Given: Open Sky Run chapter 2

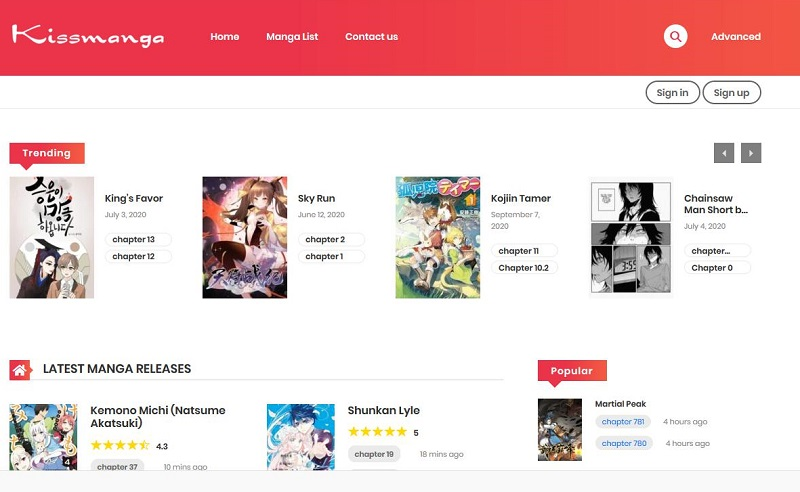Looking at the screenshot, I should 331,239.
